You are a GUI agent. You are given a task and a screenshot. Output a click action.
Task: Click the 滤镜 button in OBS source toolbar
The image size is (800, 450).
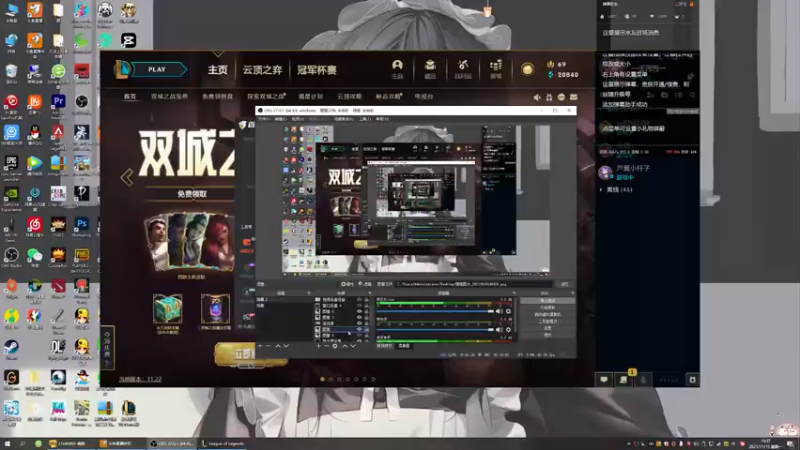point(365,284)
